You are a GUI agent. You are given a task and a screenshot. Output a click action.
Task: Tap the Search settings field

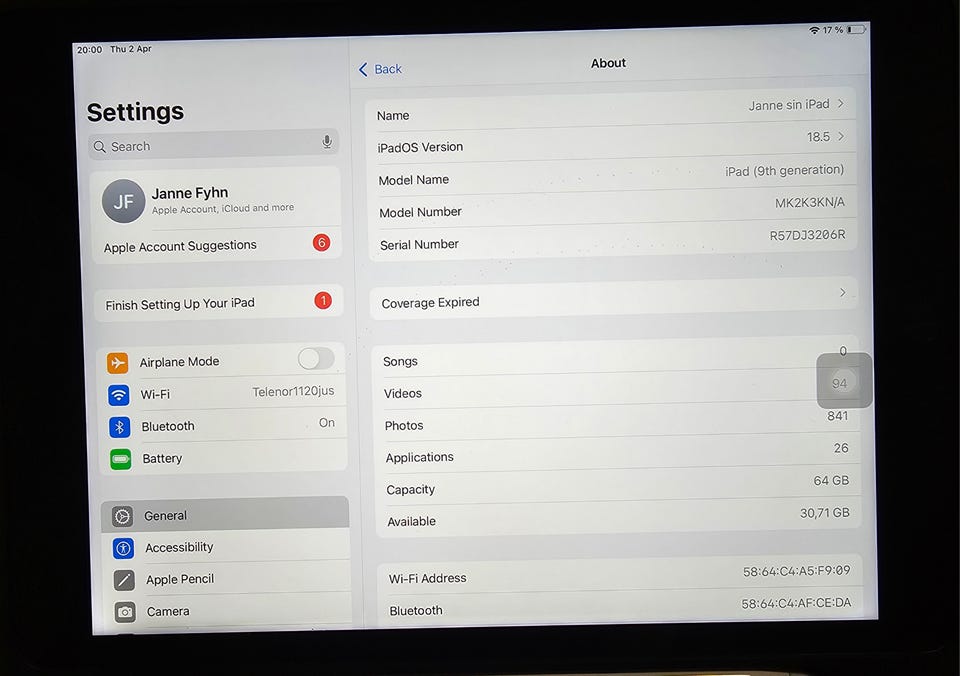[x=213, y=145]
